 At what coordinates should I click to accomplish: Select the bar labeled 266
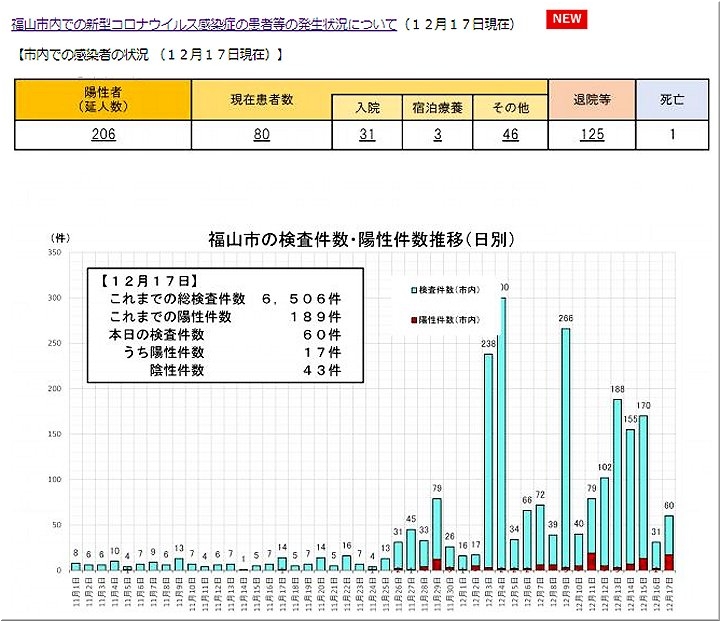pyautogui.click(x=566, y=450)
